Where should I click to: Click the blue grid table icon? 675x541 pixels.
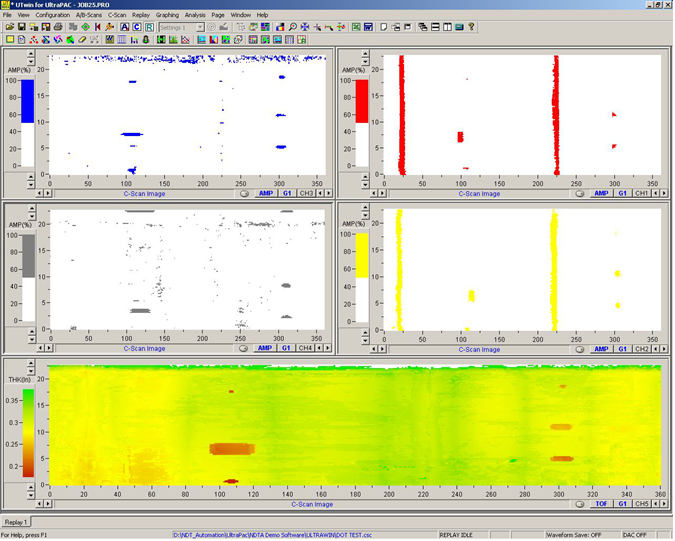(122, 40)
